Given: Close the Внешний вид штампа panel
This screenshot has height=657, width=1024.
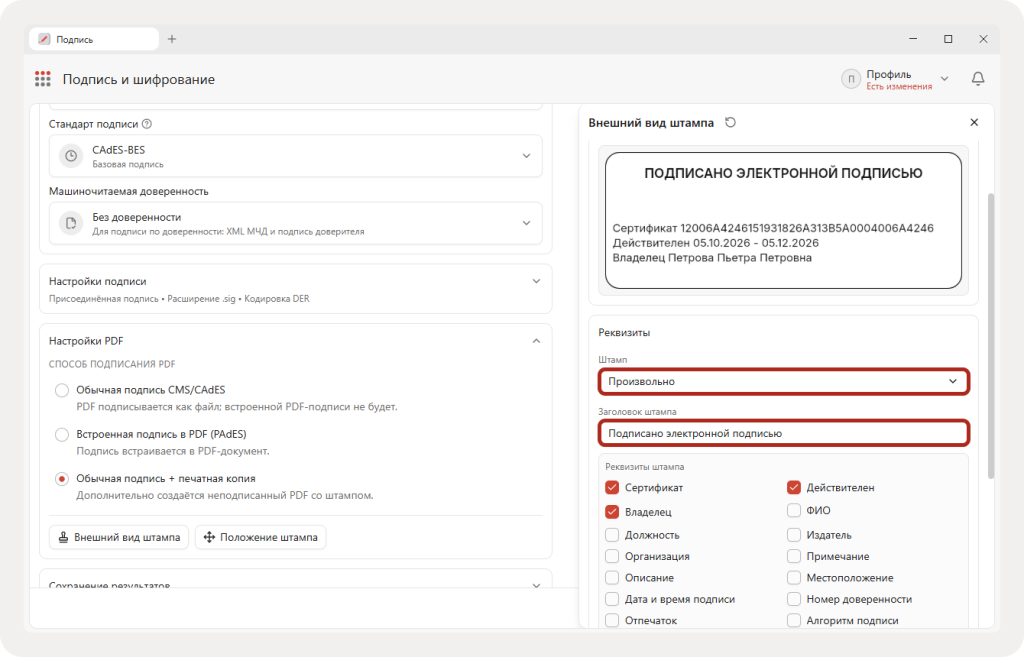Looking at the screenshot, I should [974, 122].
